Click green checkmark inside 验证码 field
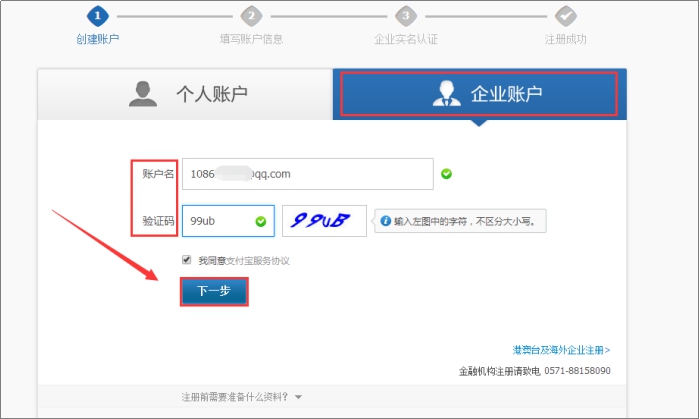700x419 pixels. click(261, 221)
